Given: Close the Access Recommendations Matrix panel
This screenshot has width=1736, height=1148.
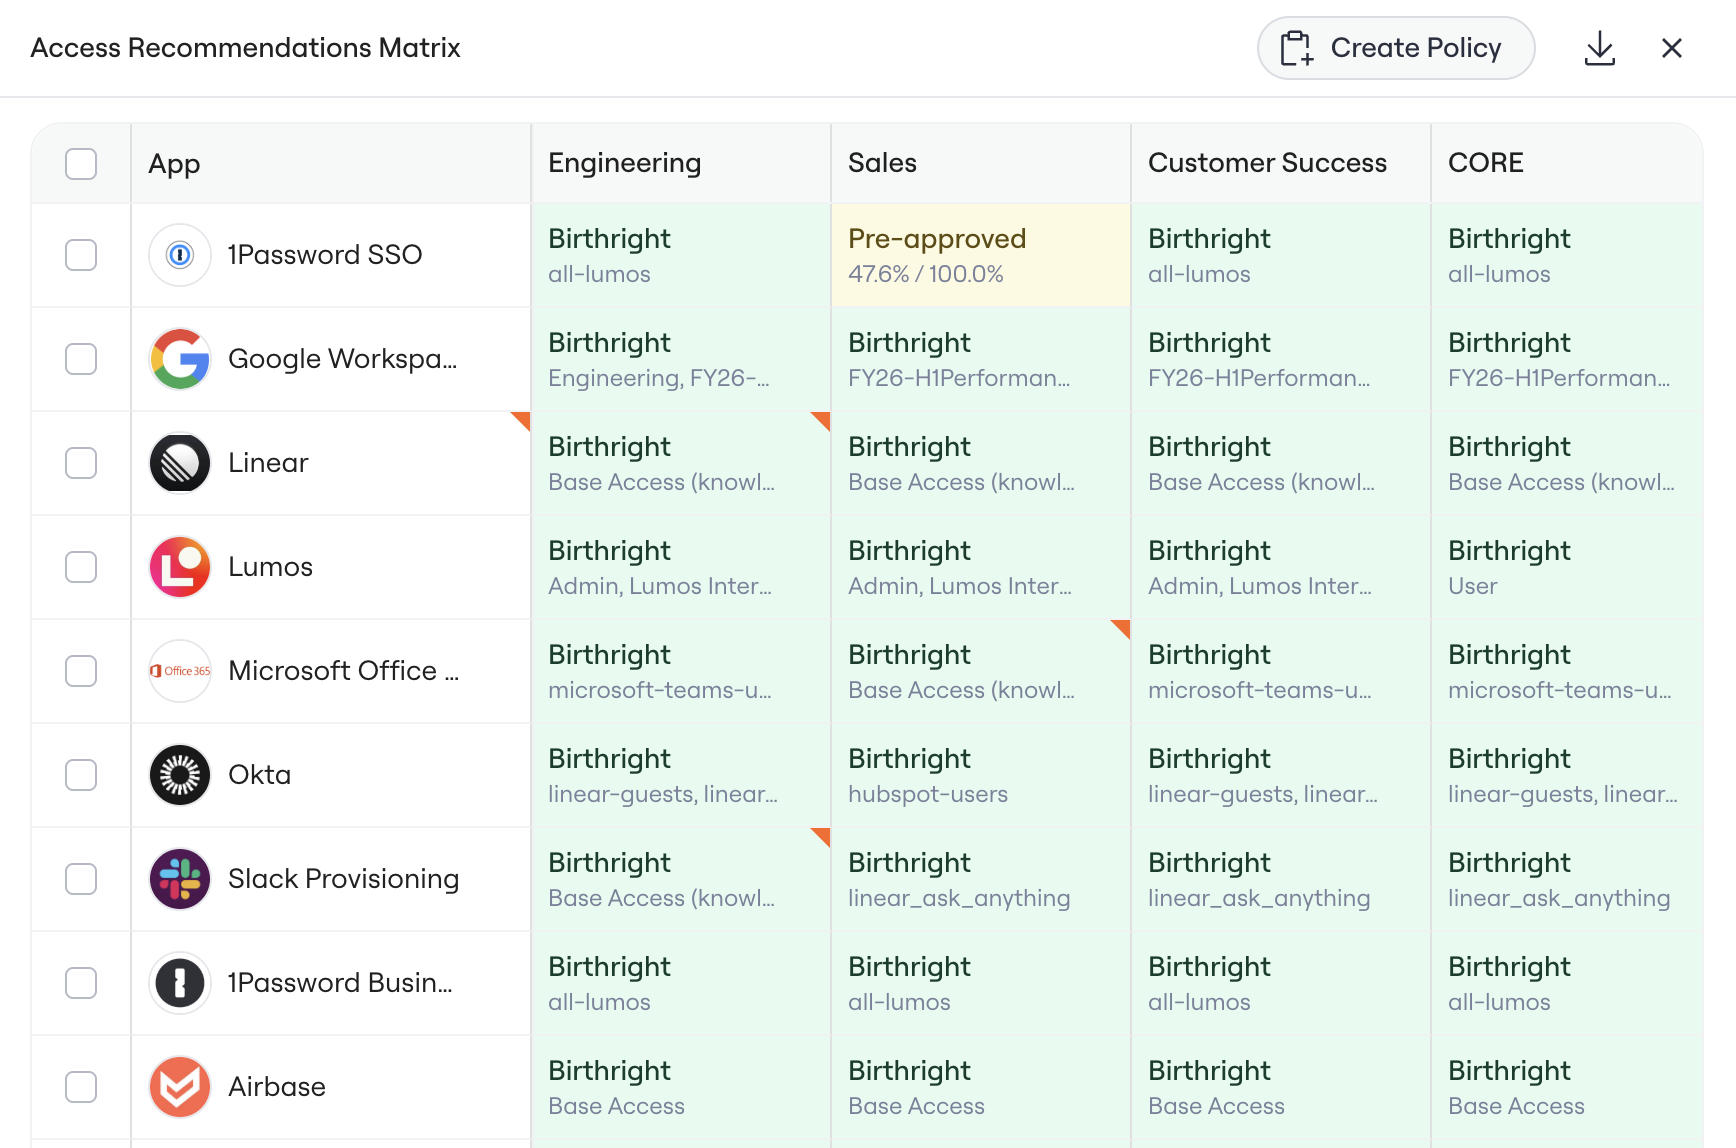Looking at the screenshot, I should click(x=1672, y=48).
